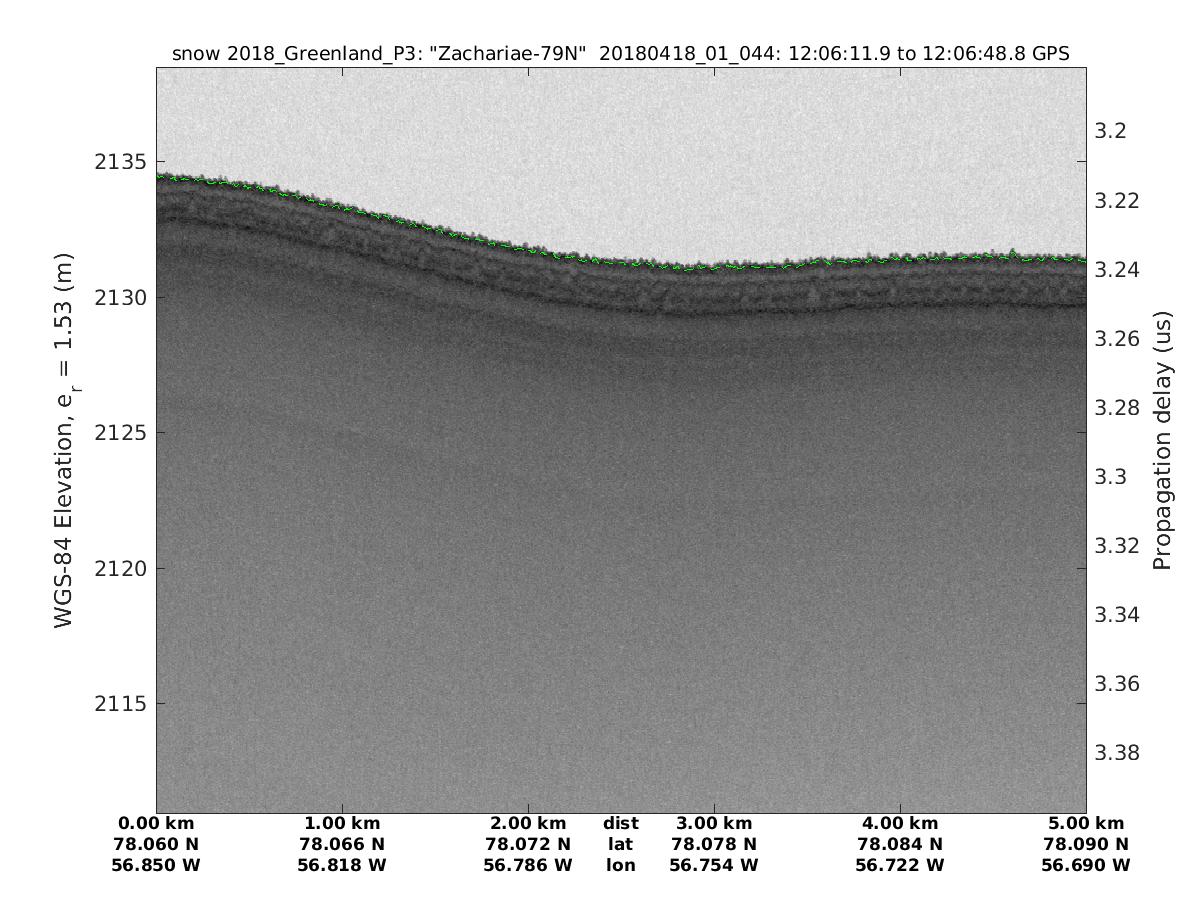This screenshot has height=900, width=1200.
Task: Click the 'dist' axis legend word
Action: [621, 824]
